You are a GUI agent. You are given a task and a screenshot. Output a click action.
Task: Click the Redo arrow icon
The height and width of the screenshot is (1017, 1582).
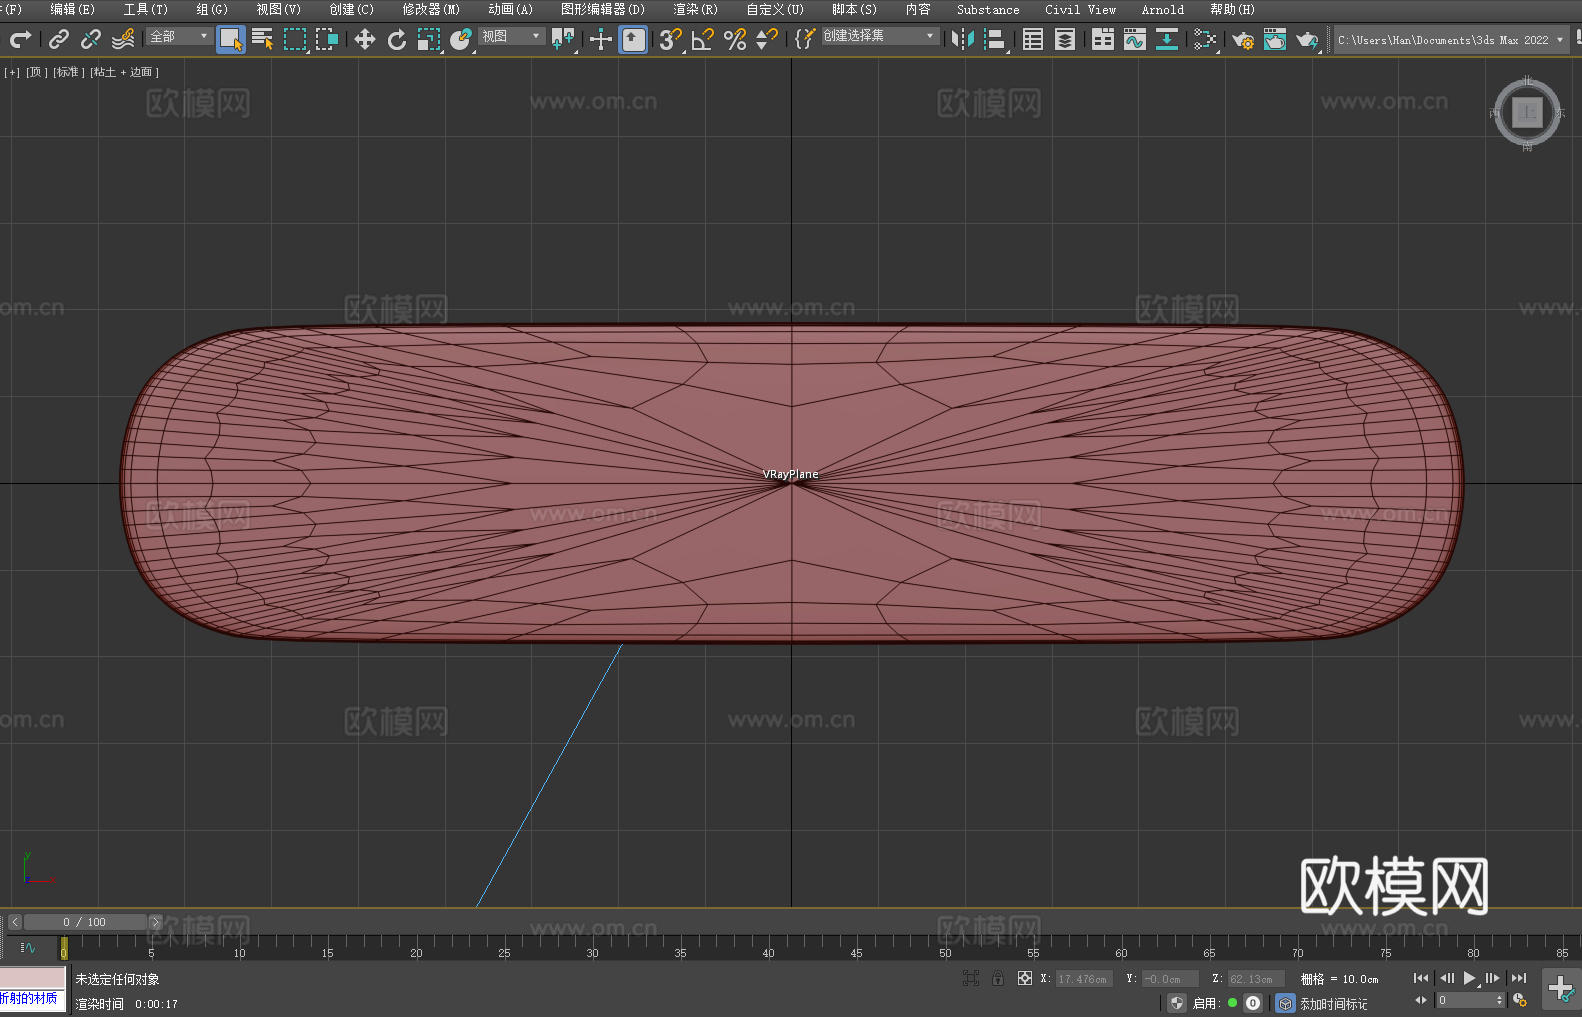point(19,39)
